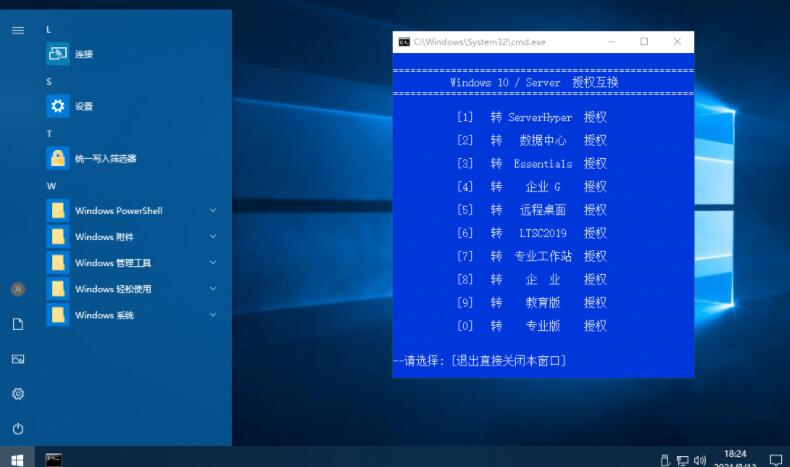790x467 pixels.
Task: Jump to letter L section header
Action: [48, 30]
